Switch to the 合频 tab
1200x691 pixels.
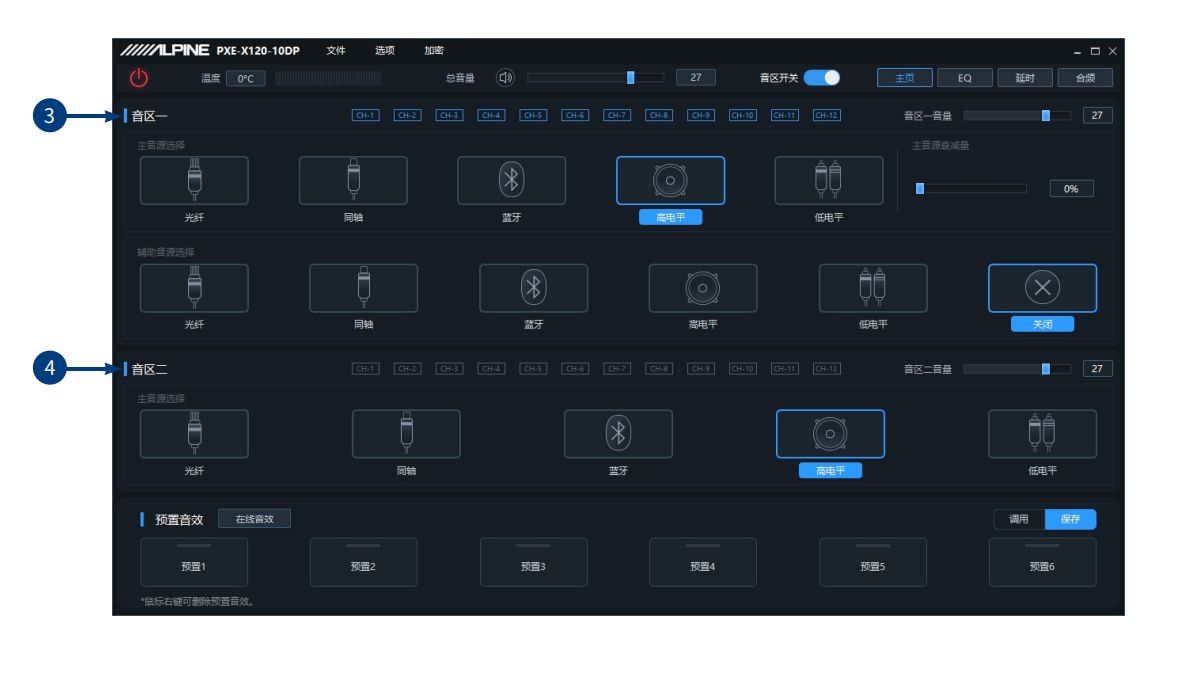pos(1085,77)
